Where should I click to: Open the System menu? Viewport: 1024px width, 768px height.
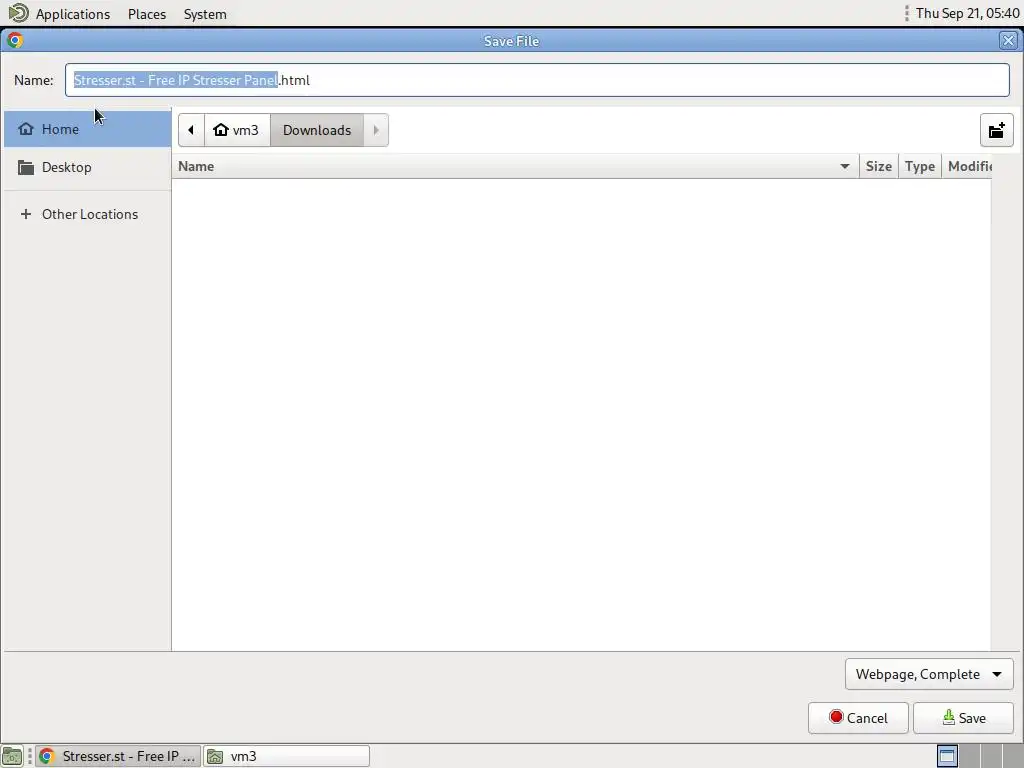pyautogui.click(x=205, y=14)
